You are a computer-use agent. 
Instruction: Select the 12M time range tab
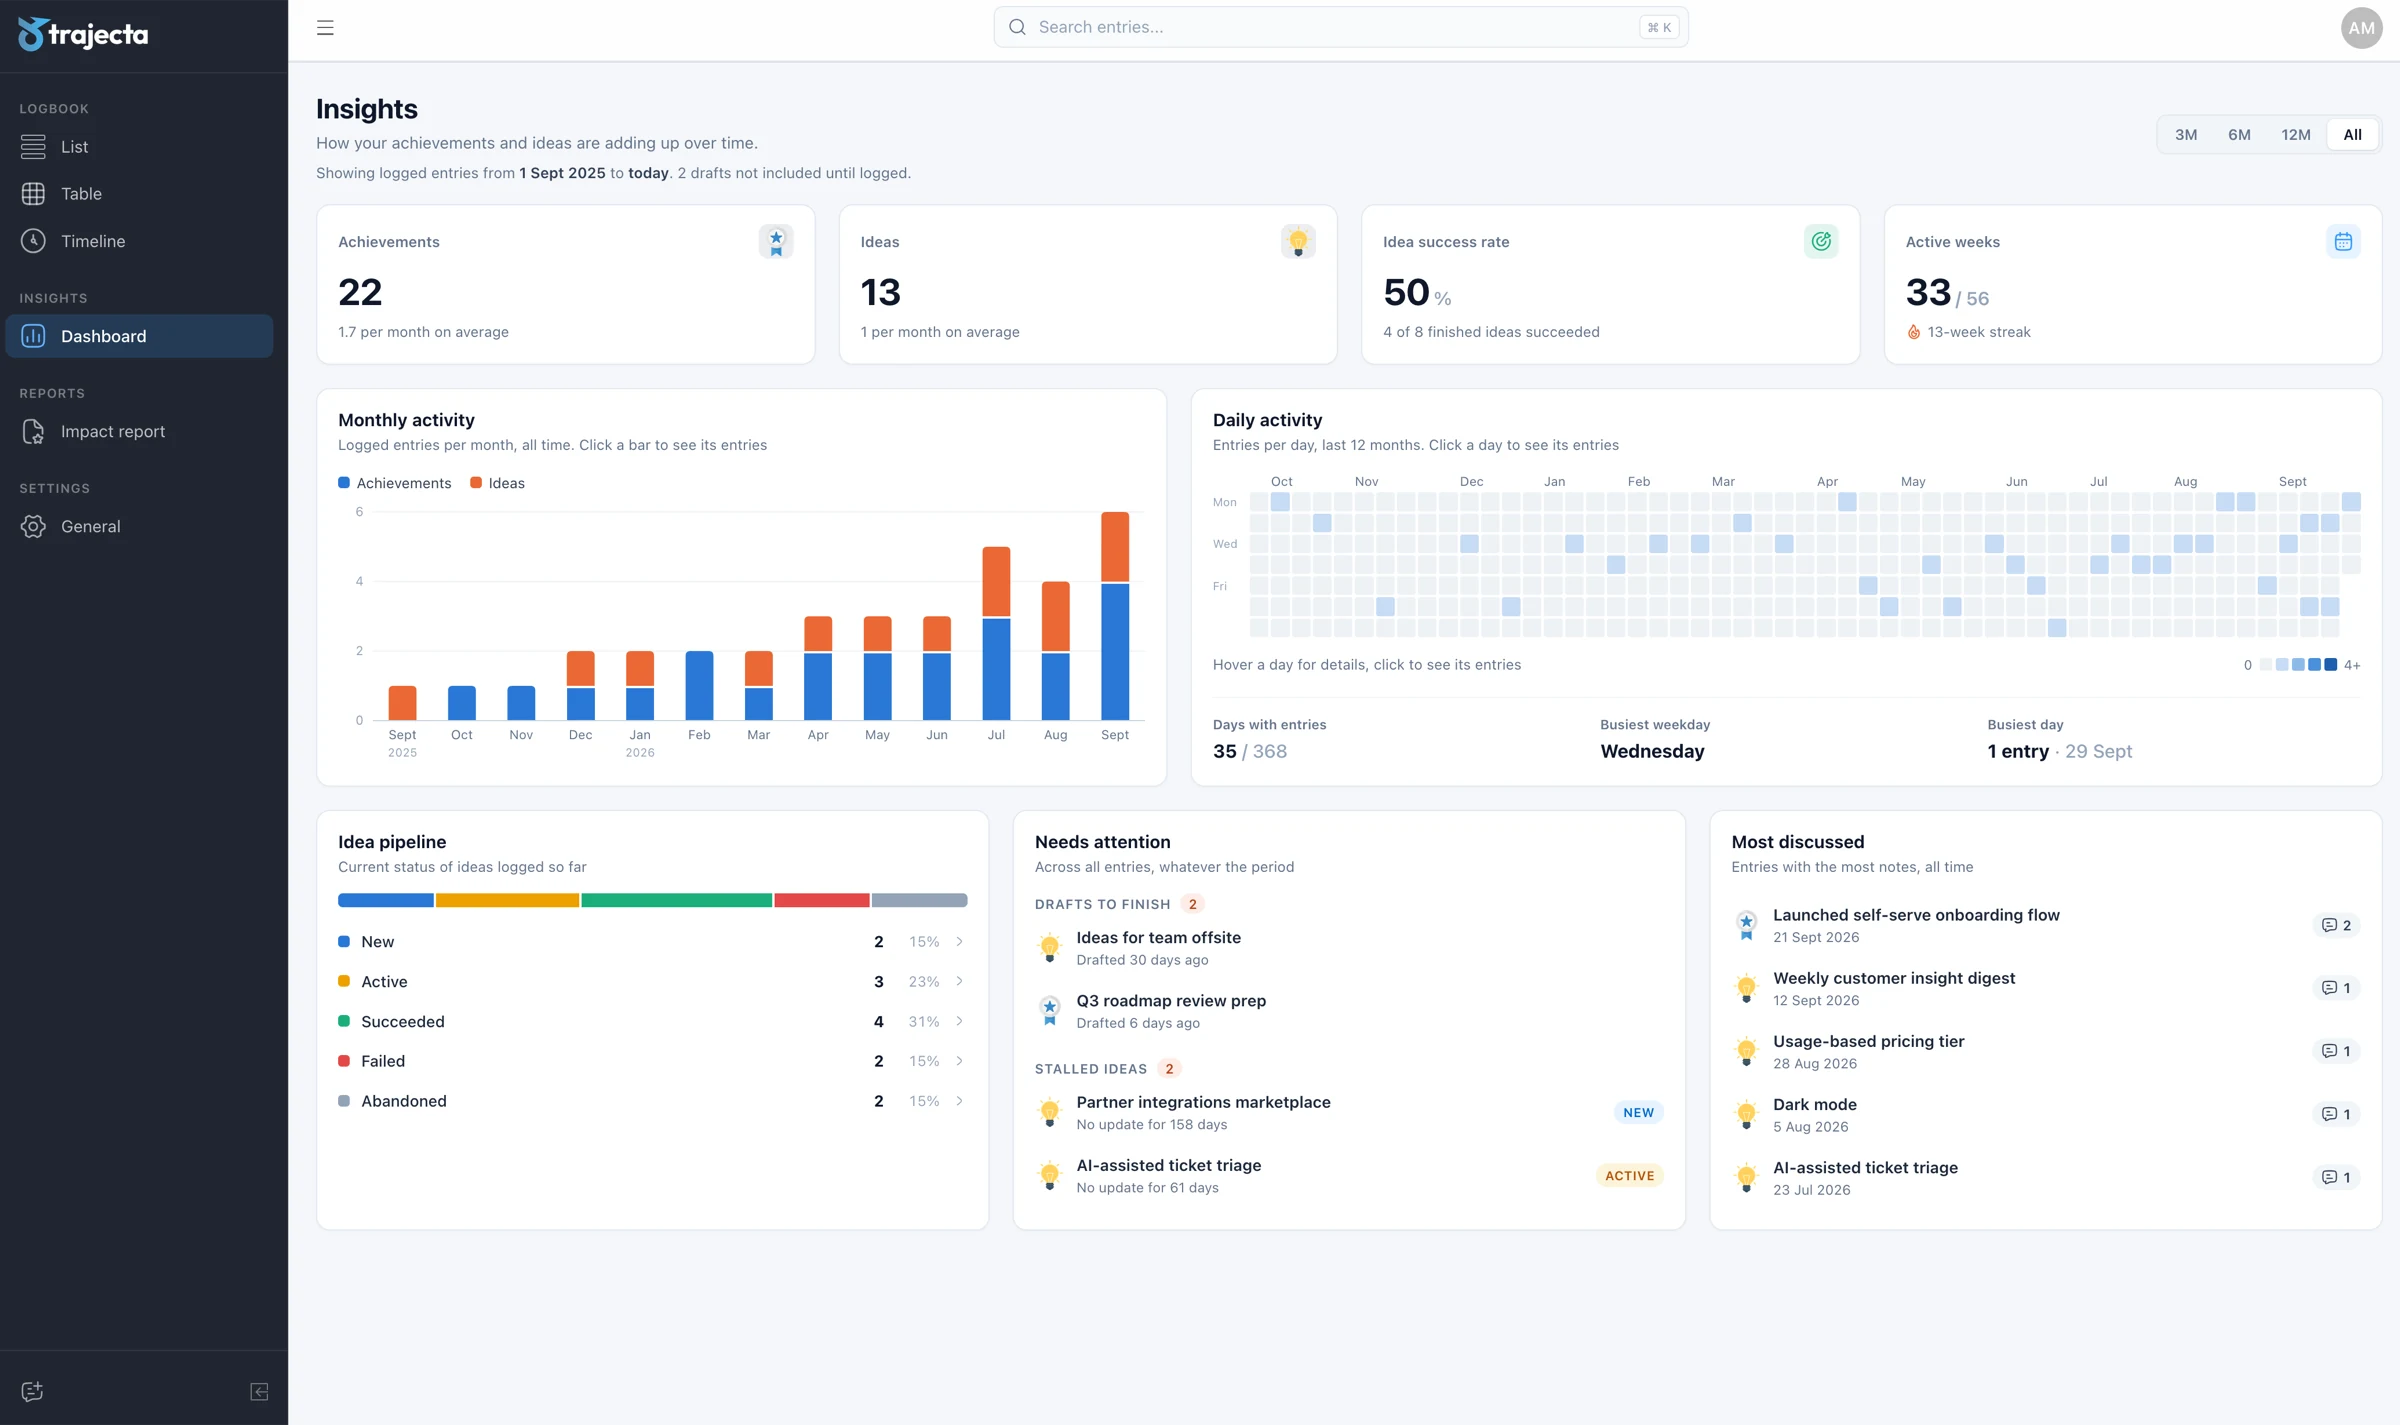(x=2295, y=134)
